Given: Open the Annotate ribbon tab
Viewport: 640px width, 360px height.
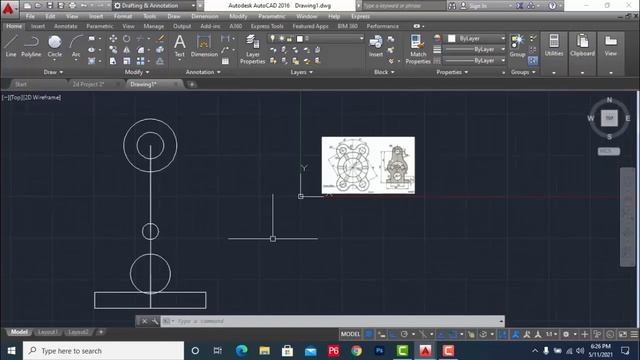Looking at the screenshot, I should pyautogui.click(x=65, y=26).
